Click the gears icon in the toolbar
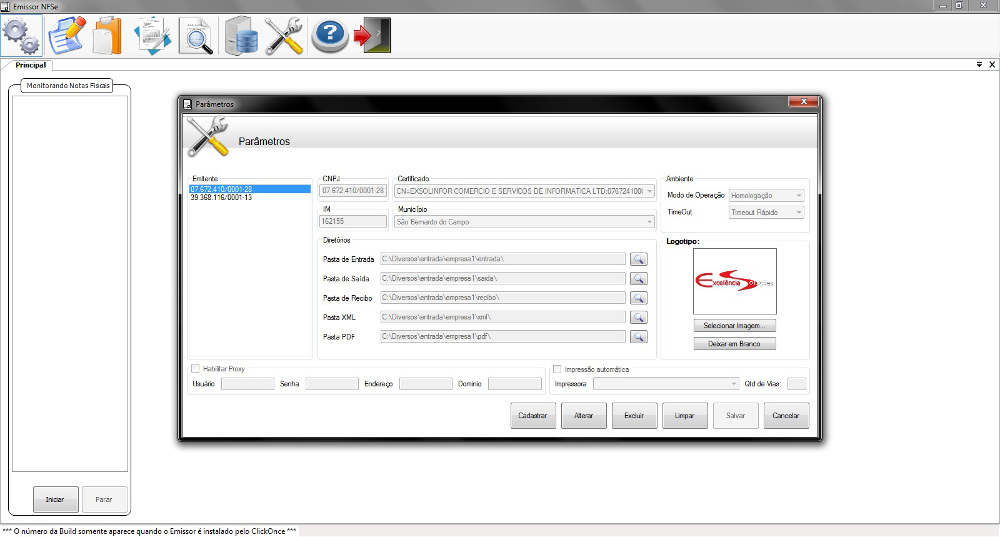Screen dimensions: 1000x537 (21, 35)
